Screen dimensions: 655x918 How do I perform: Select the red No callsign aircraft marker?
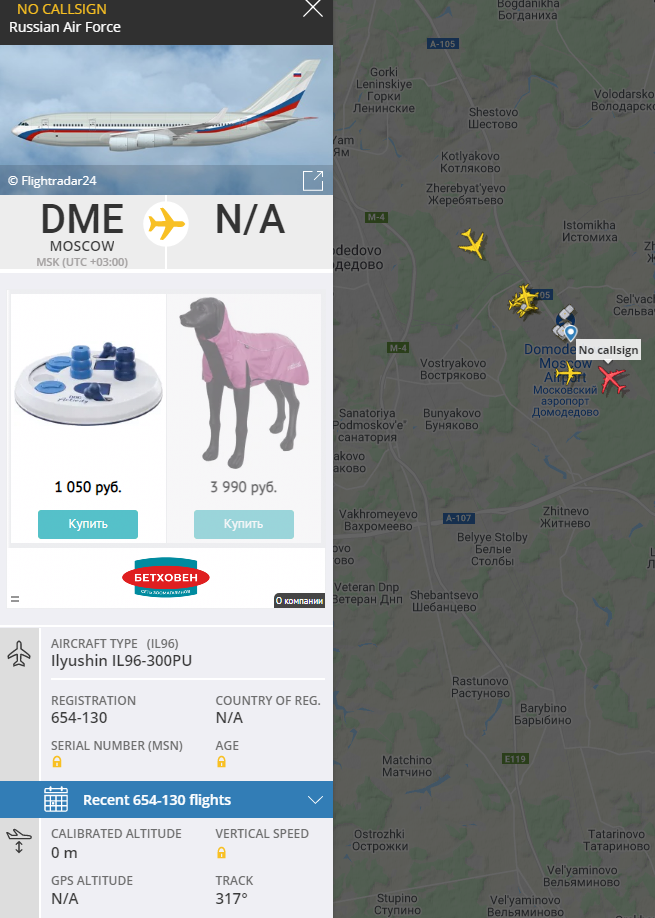tap(612, 379)
